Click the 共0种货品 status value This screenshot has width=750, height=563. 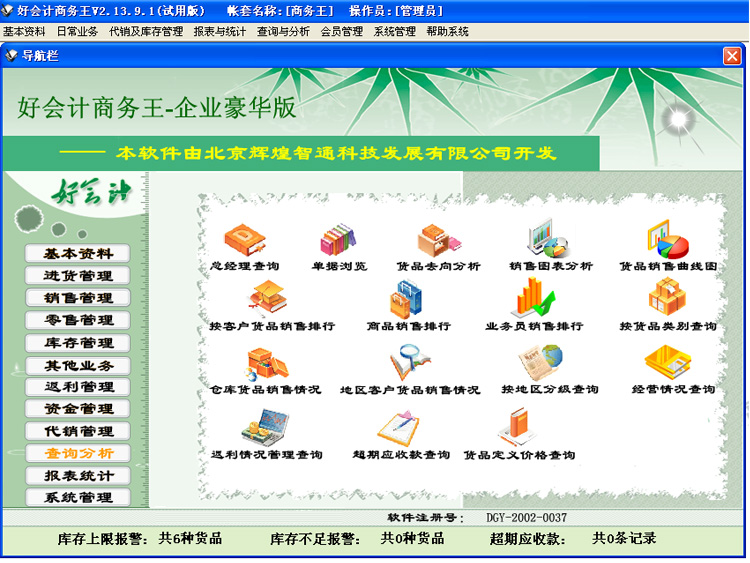[x=412, y=539]
